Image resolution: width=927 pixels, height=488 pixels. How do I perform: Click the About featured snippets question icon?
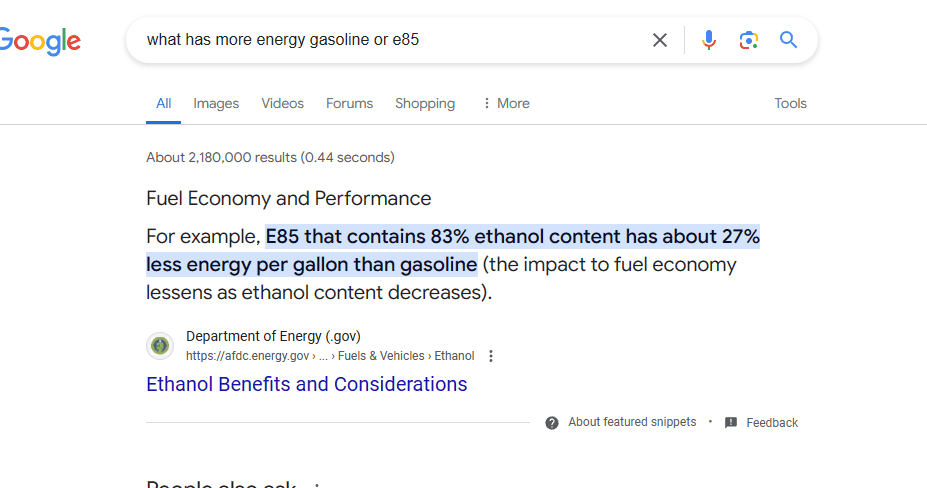552,423
